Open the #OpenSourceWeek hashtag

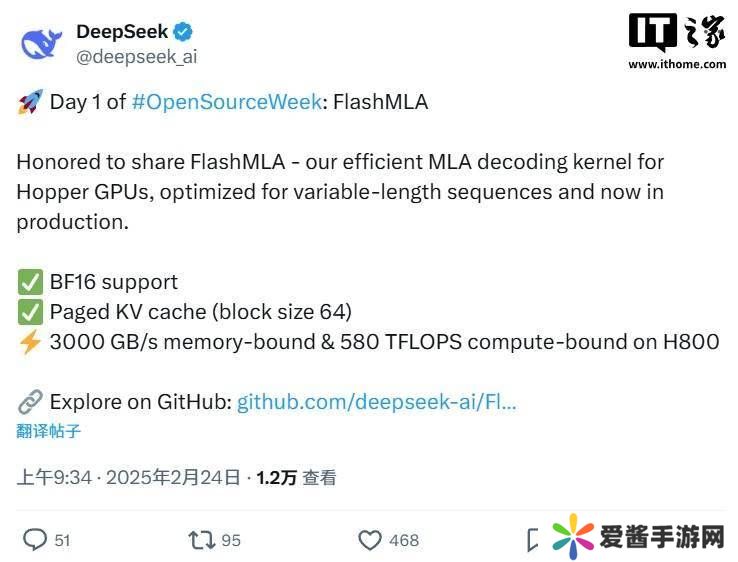pos(227,102)
